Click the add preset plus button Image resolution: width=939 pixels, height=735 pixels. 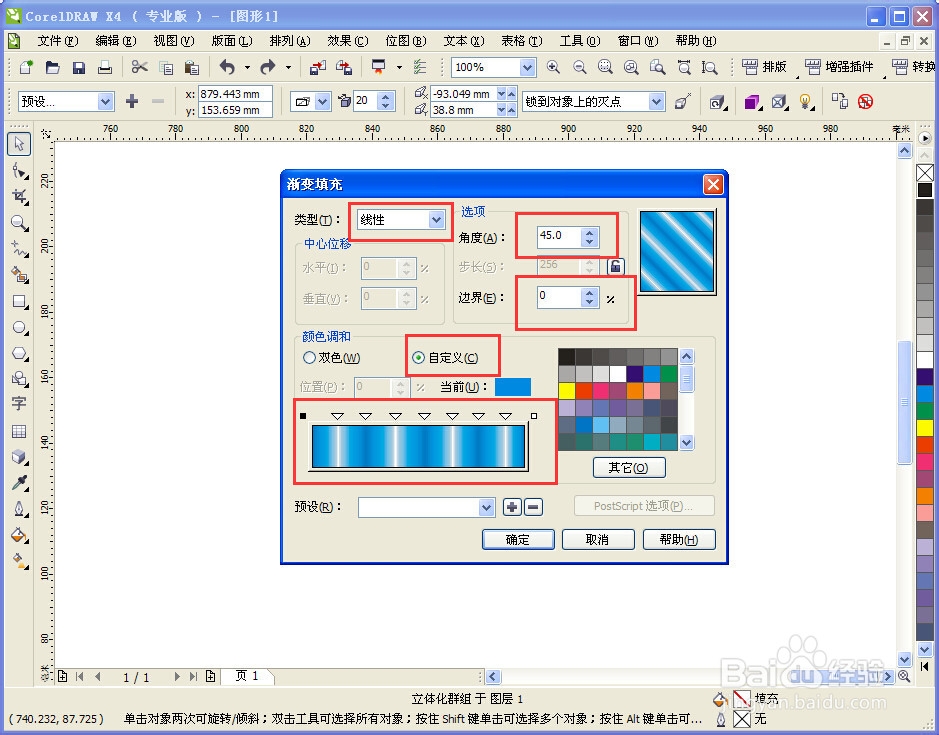coord(512,507)
